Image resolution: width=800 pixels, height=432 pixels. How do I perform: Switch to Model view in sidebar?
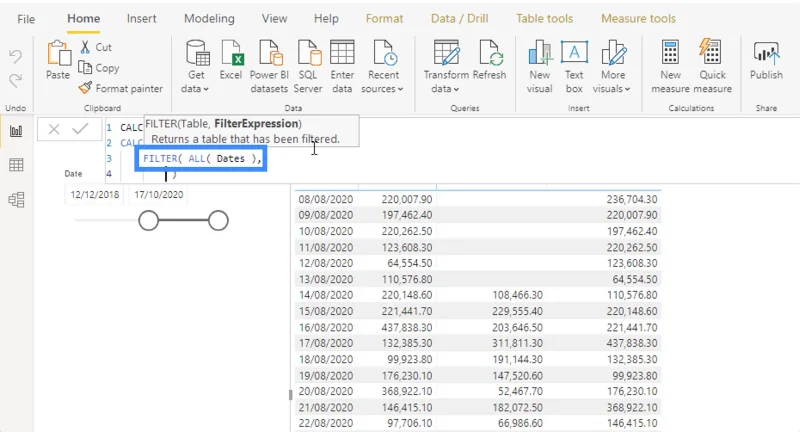16,199
